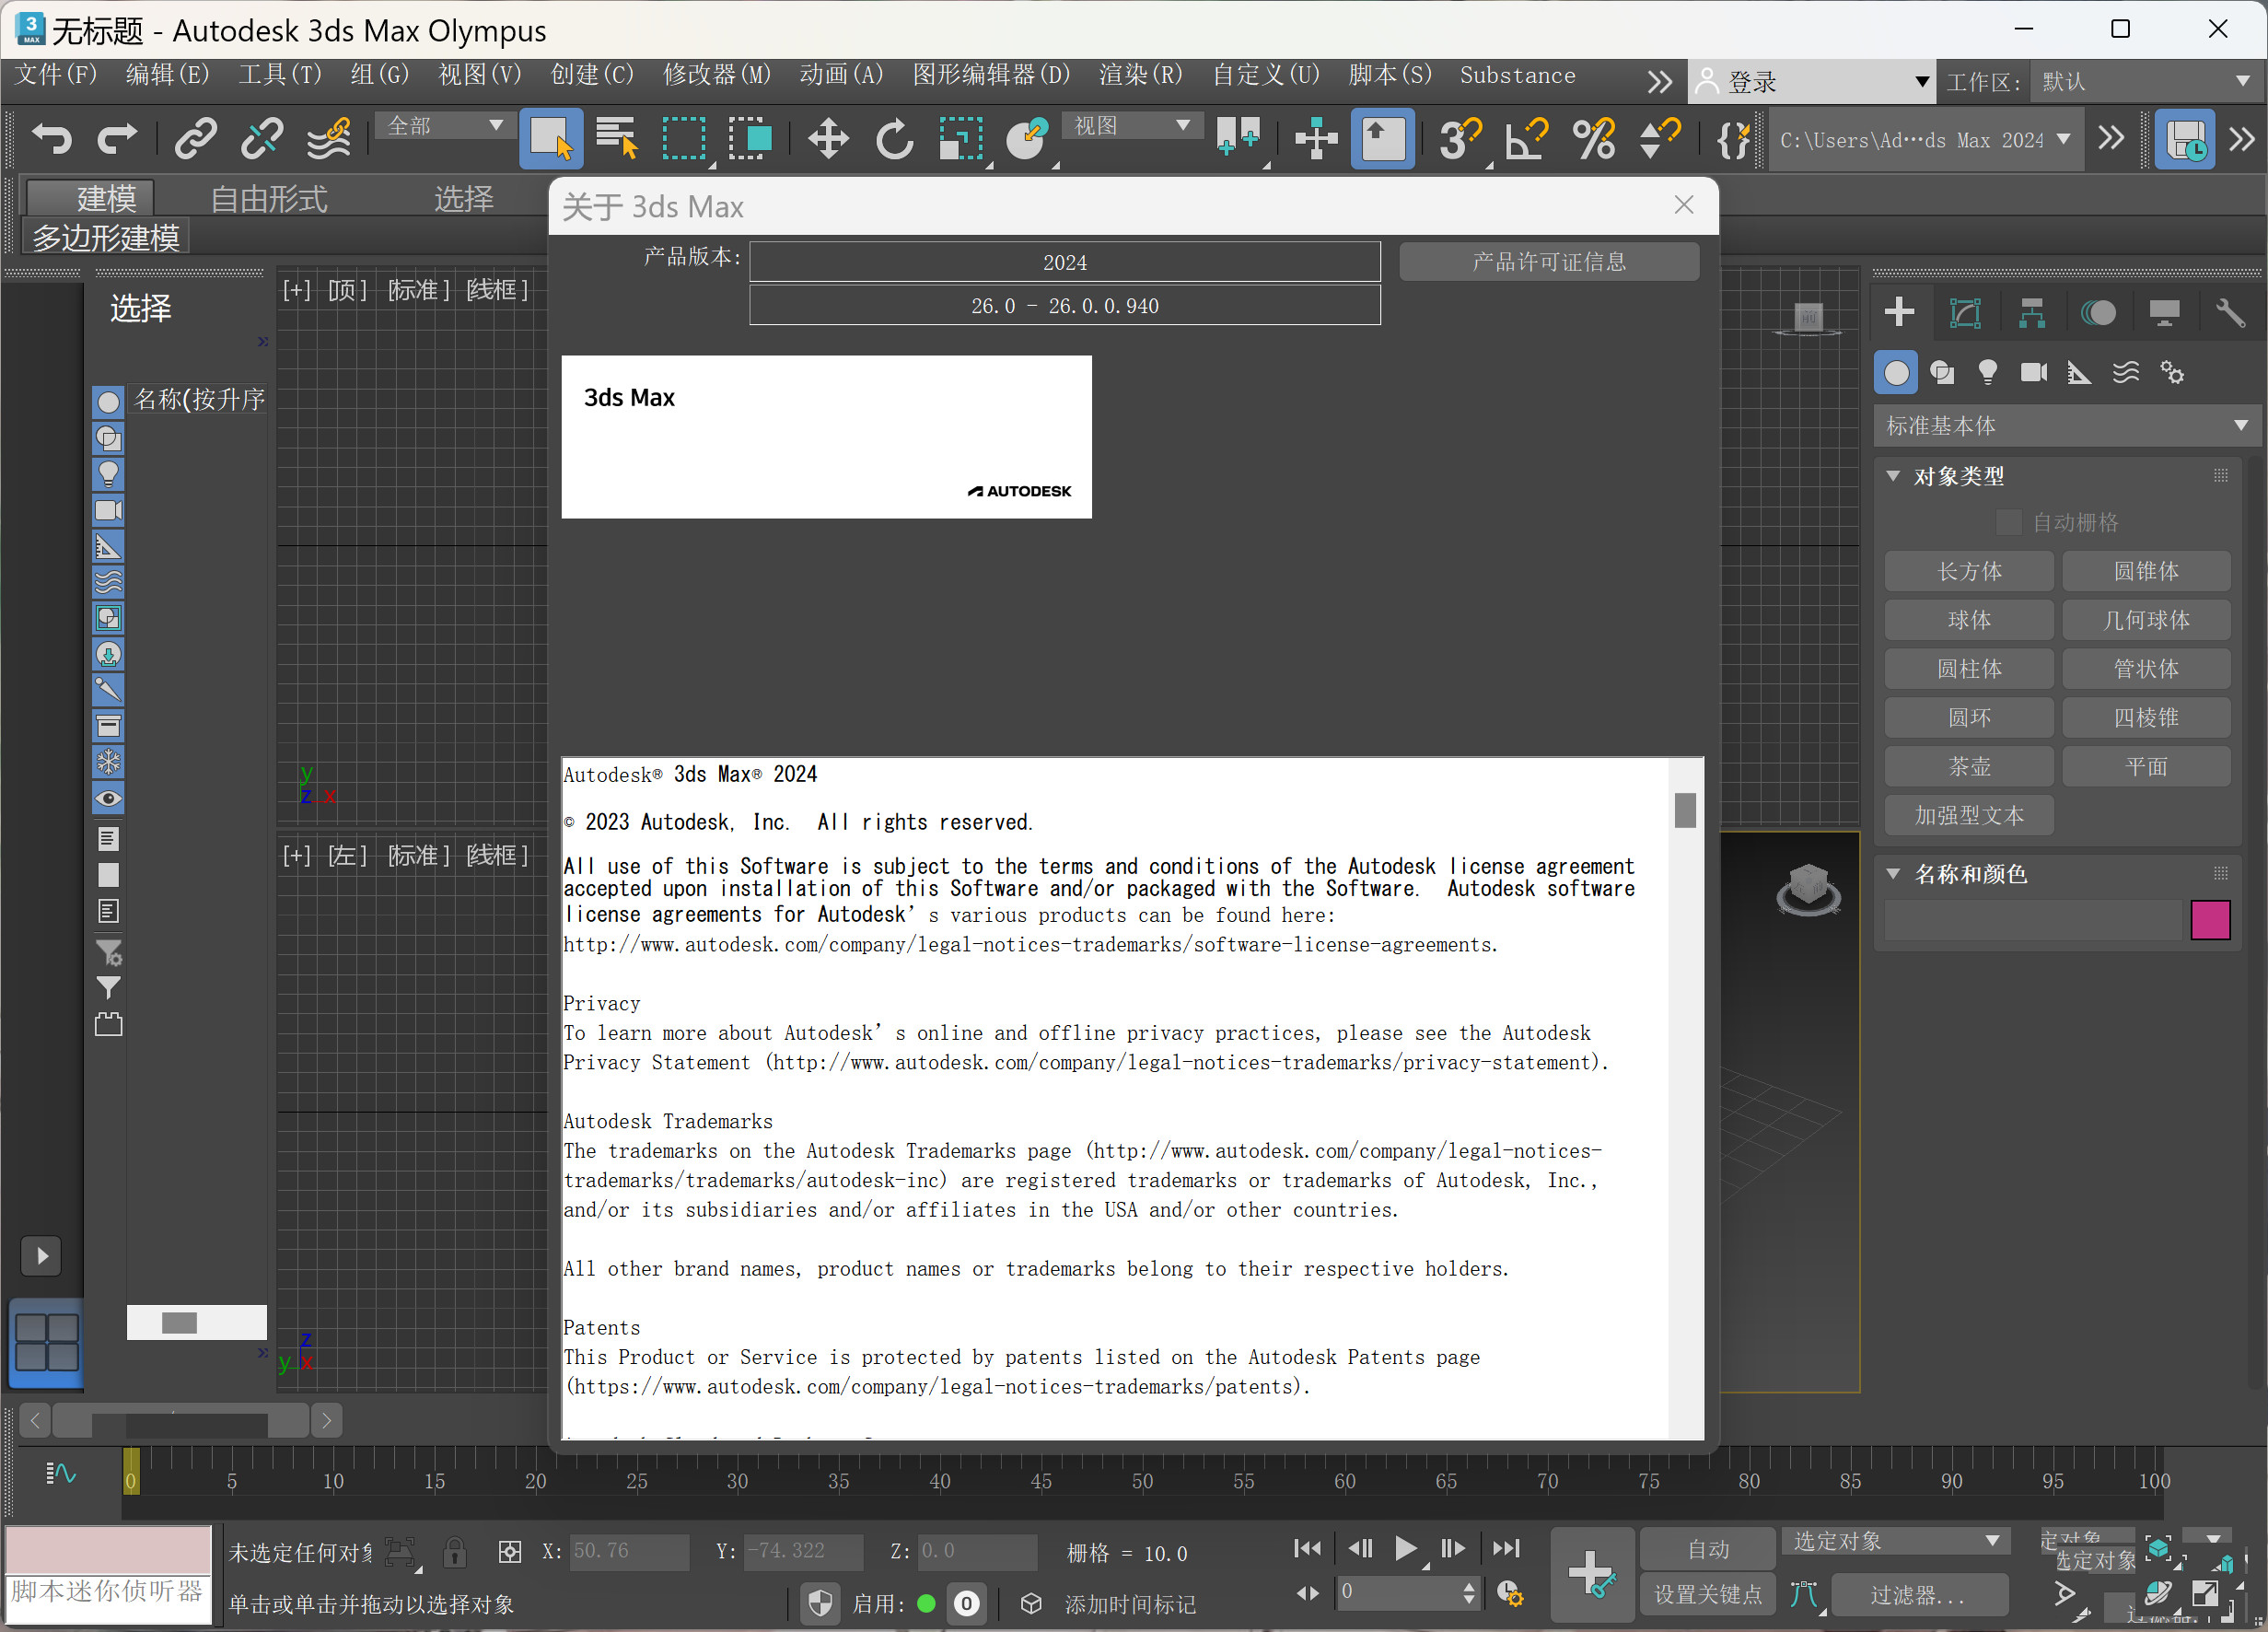Image resolution: width=2268 pixels, height=1632 pixels.
Task: Select the Scale tool
Action: tap(960, 138)
